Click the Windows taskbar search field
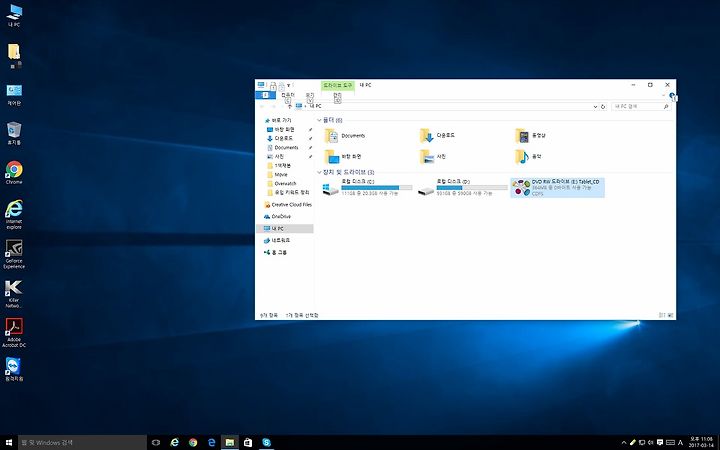This screenshot has width=720, height=450. tap(82, 443)
